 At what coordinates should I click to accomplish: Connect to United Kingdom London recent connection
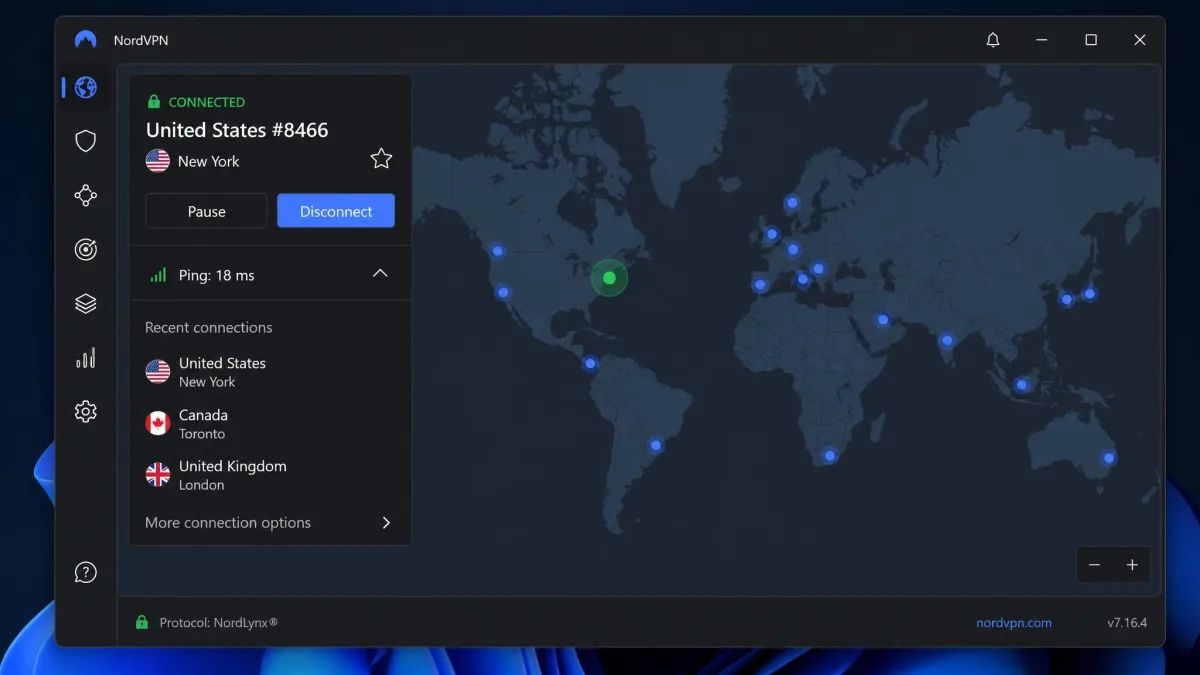(270, 475)
